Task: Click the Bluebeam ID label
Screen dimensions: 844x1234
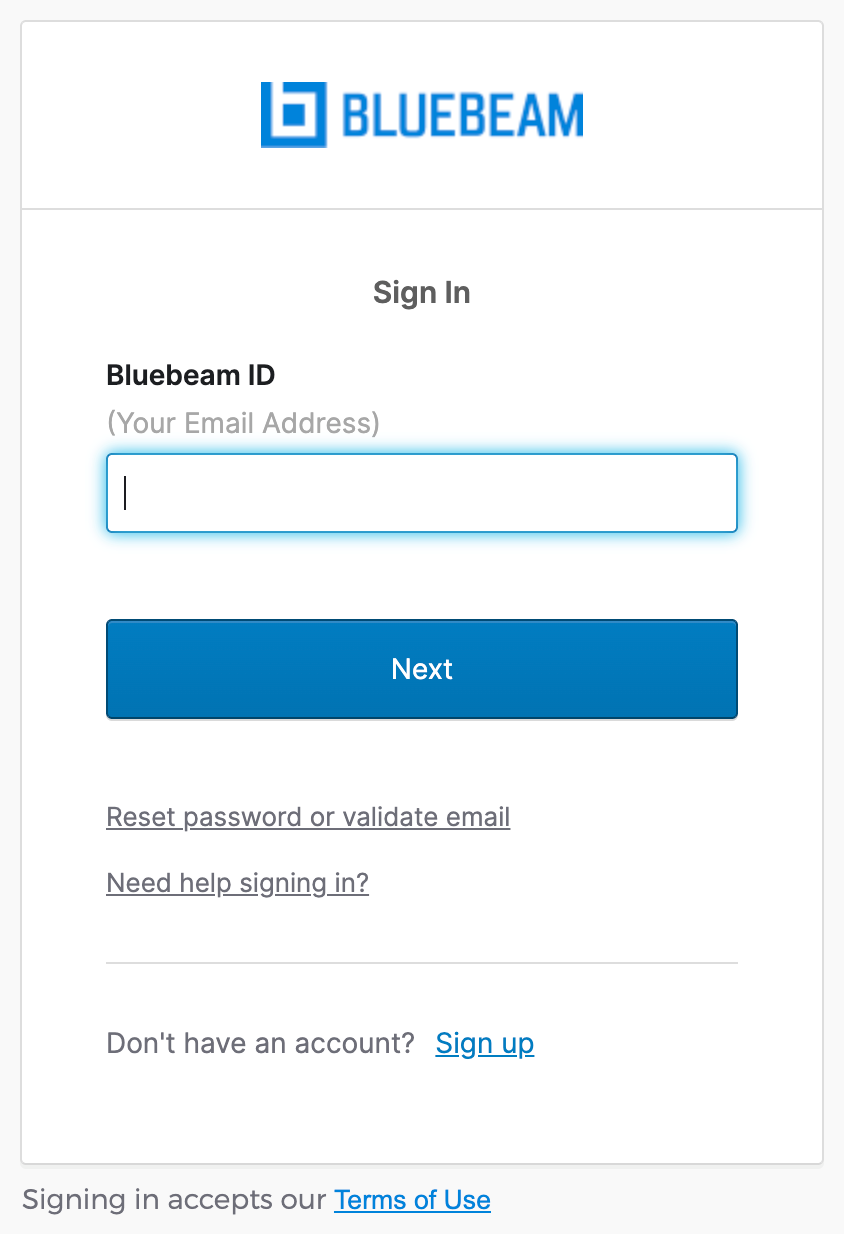Action: pos(189,374)
